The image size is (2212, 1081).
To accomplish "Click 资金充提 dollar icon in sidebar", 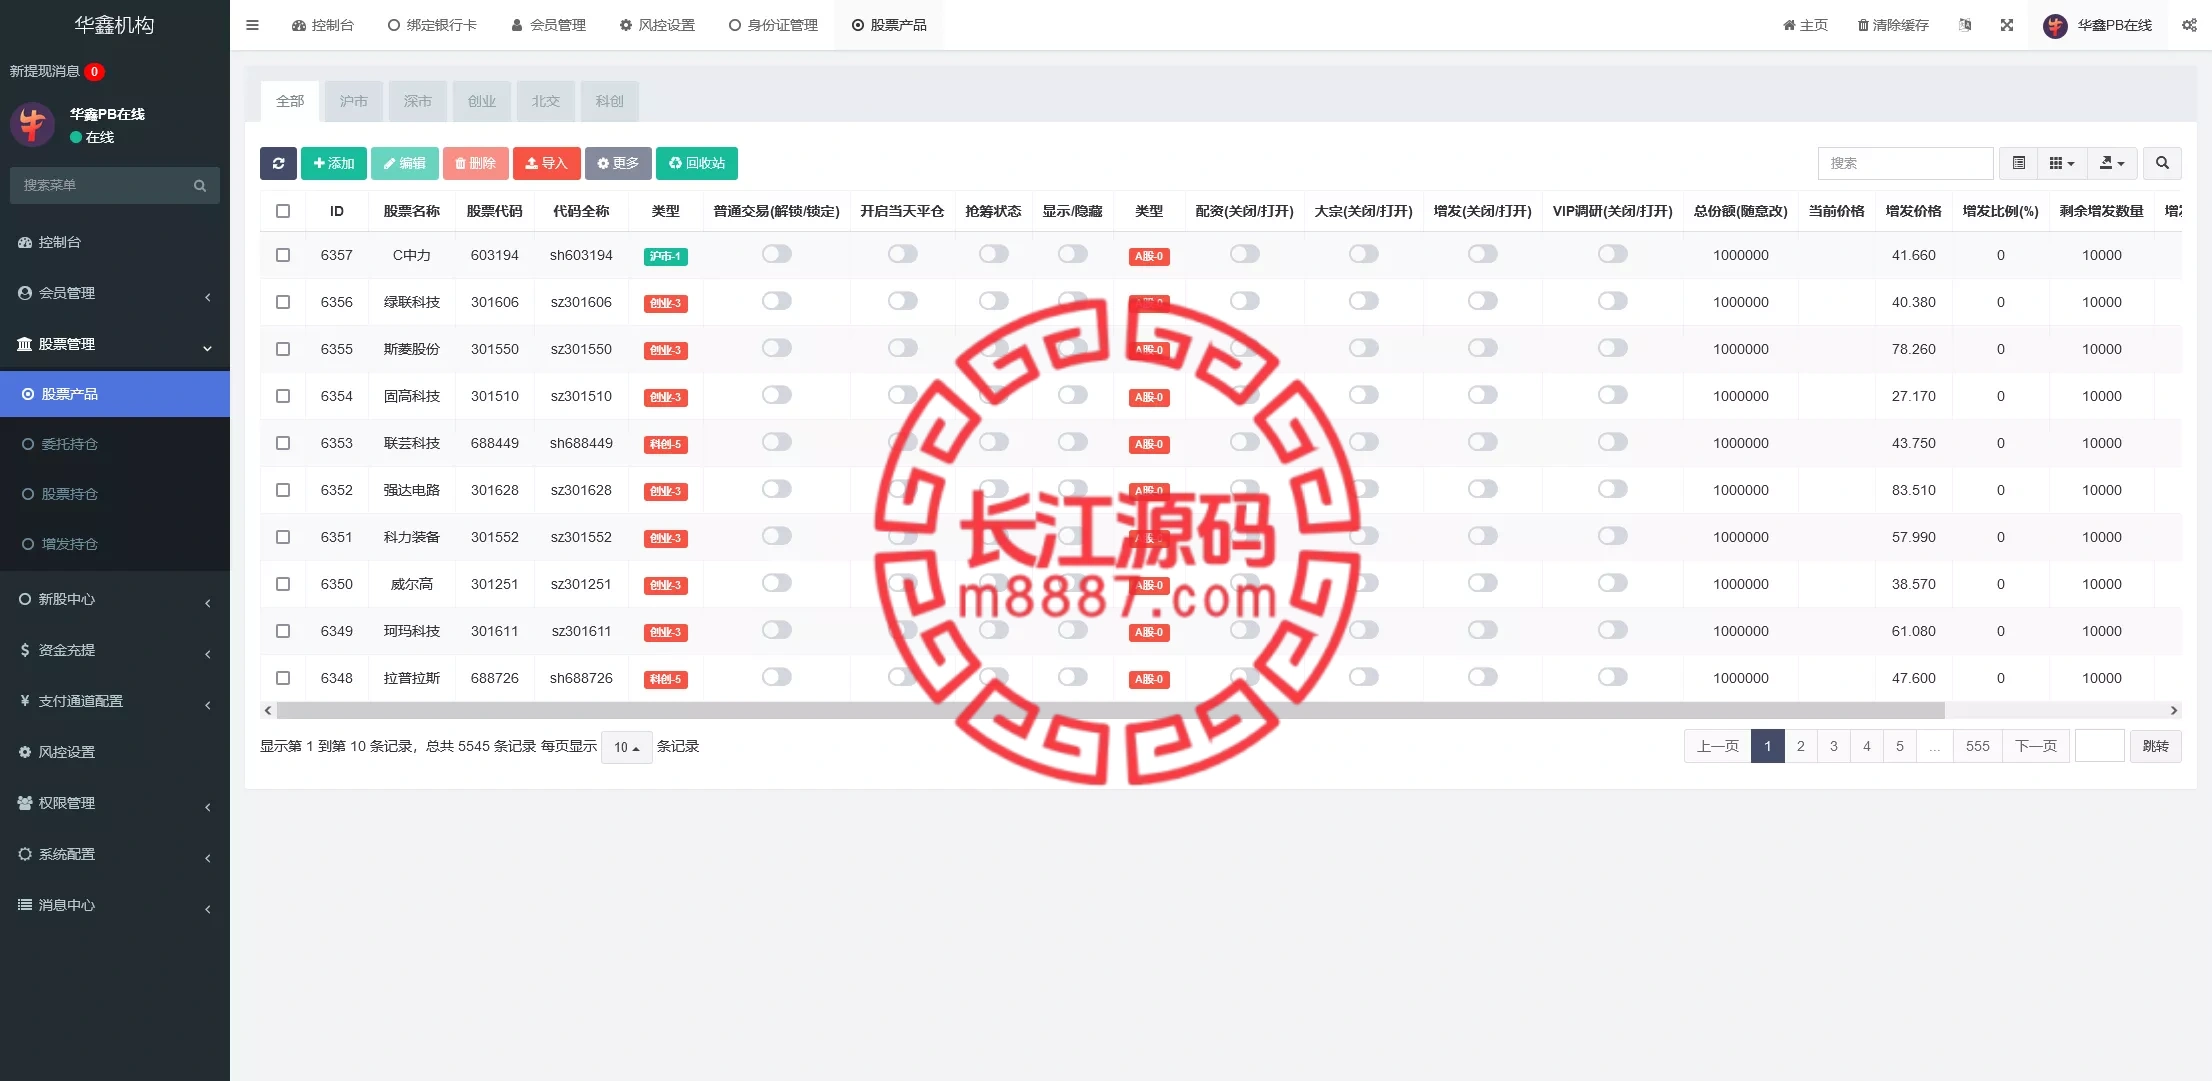I will pos(25,650).
